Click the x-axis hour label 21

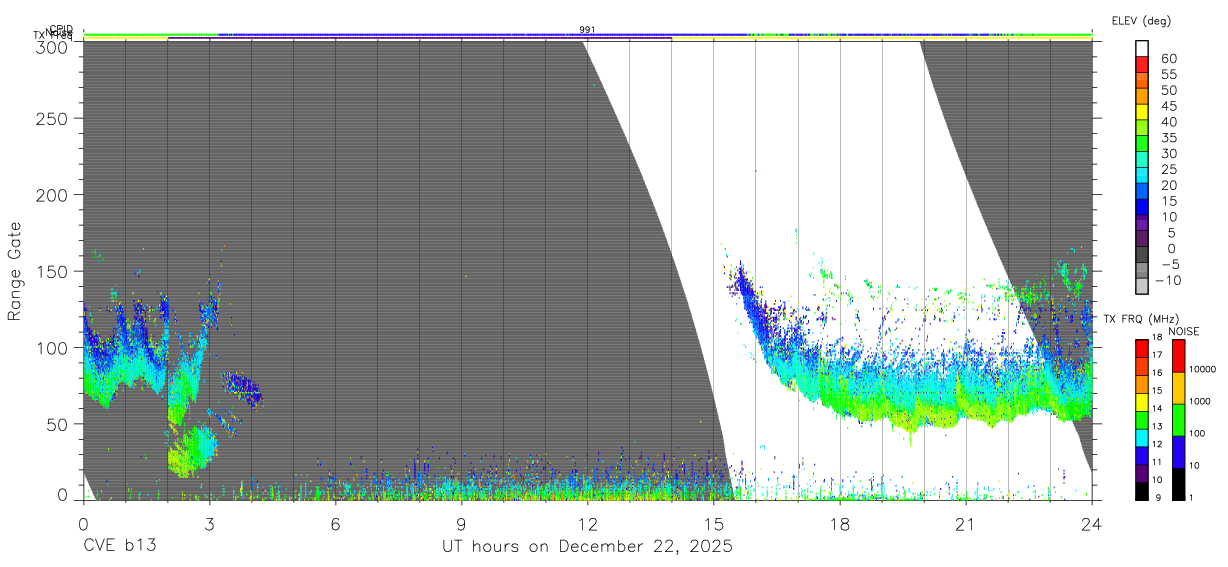[x=966, y=523]
